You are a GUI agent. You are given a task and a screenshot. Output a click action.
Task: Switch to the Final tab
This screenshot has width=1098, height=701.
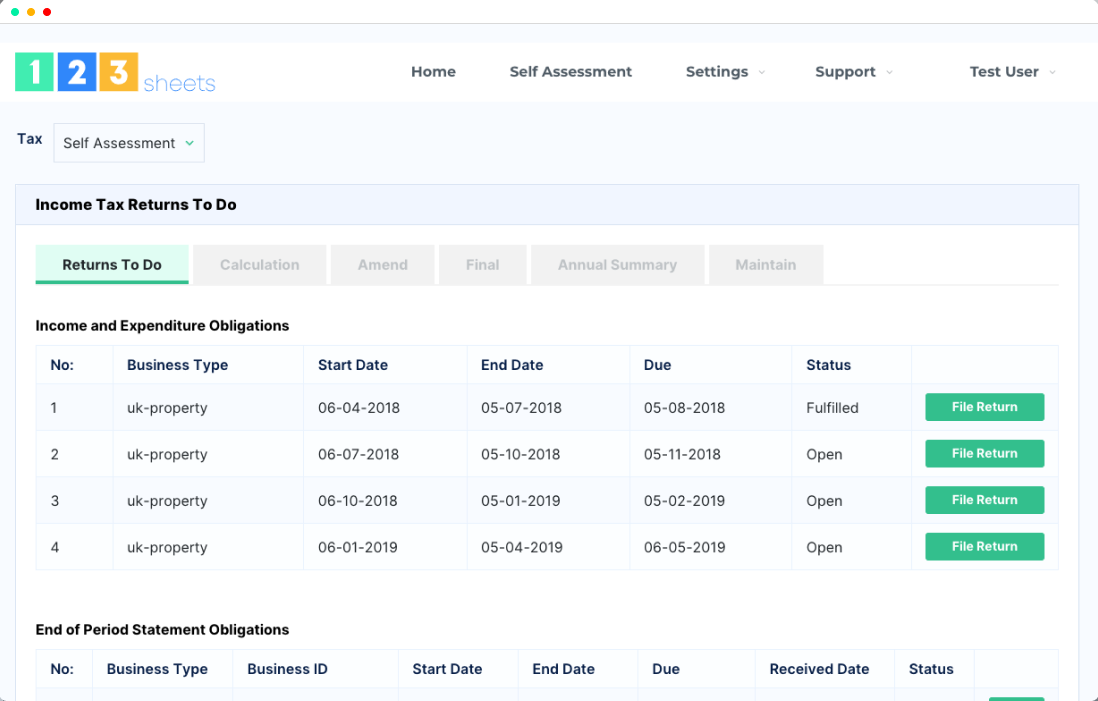[482, 264]
